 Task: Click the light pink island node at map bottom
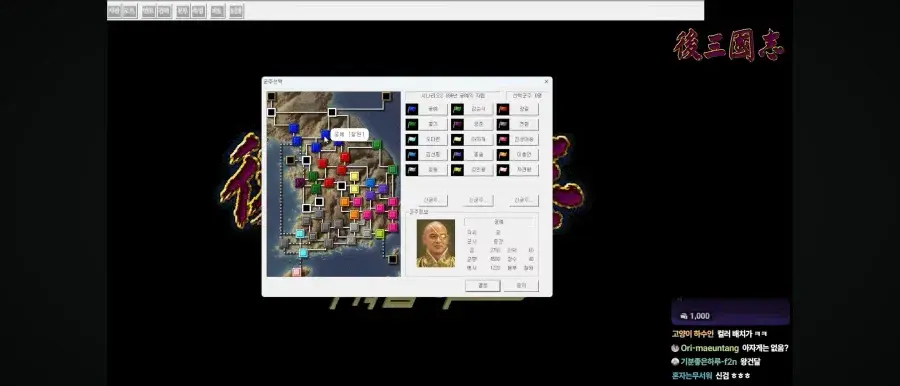(296, 272)
